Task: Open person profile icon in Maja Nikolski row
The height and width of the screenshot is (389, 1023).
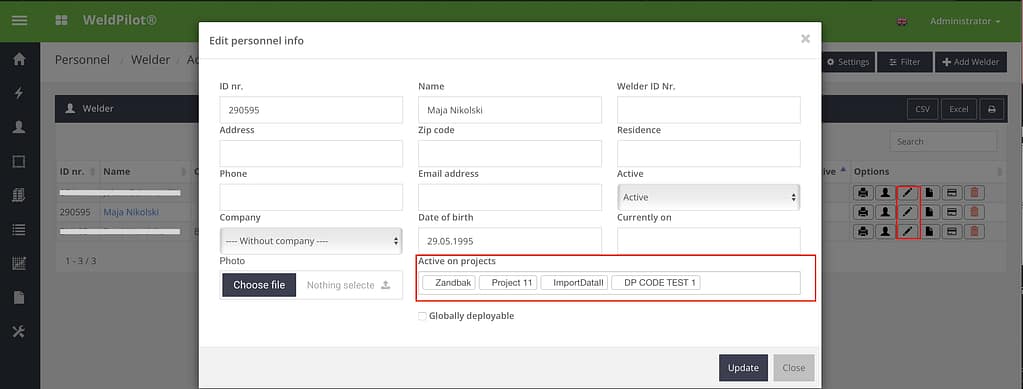Action: point(885,212)
